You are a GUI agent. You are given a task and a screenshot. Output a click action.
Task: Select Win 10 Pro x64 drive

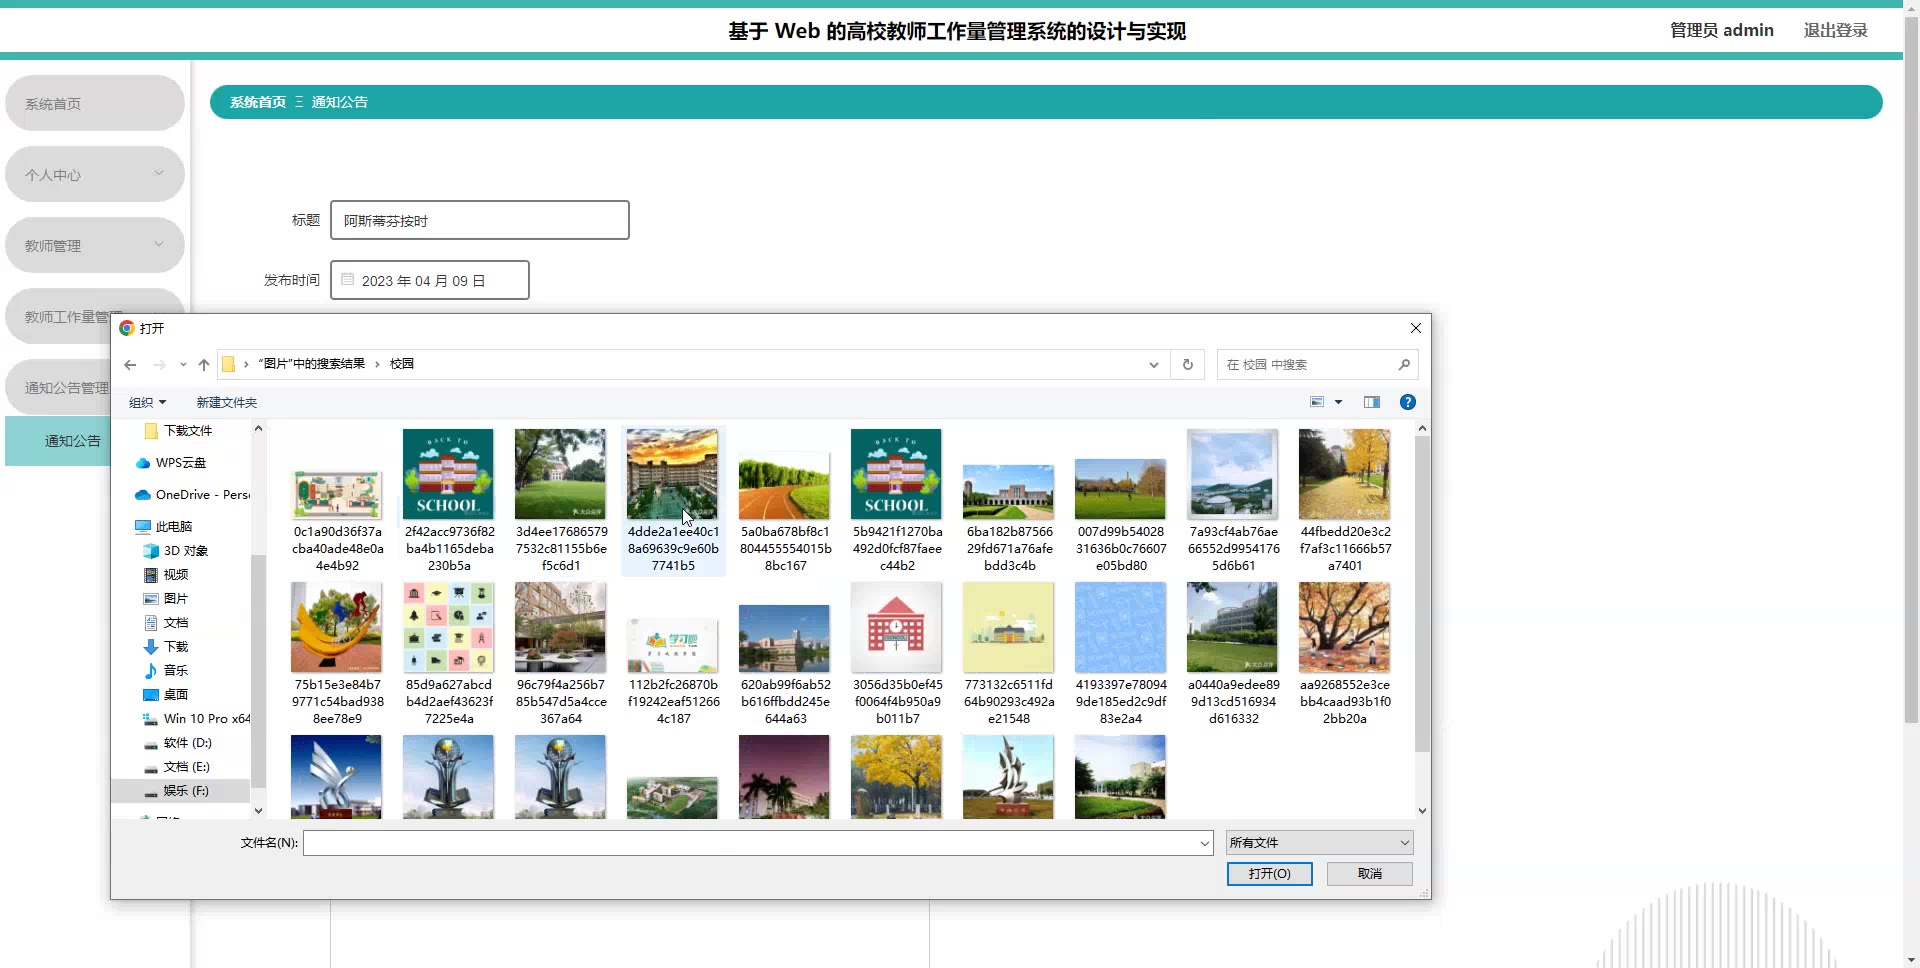(197, 719)
